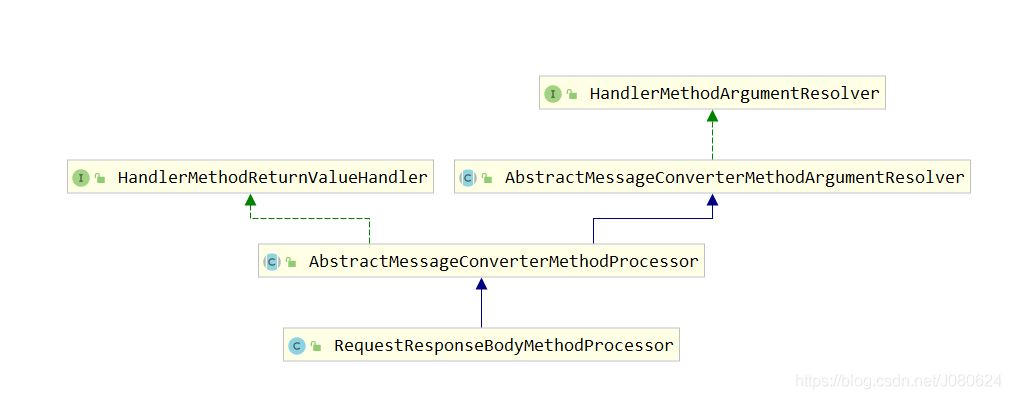Viewport: 1011px width, 399px height.
Task: Click the interface icon of HandlerMethodReturnValueHandler
Action: point(81,178)
